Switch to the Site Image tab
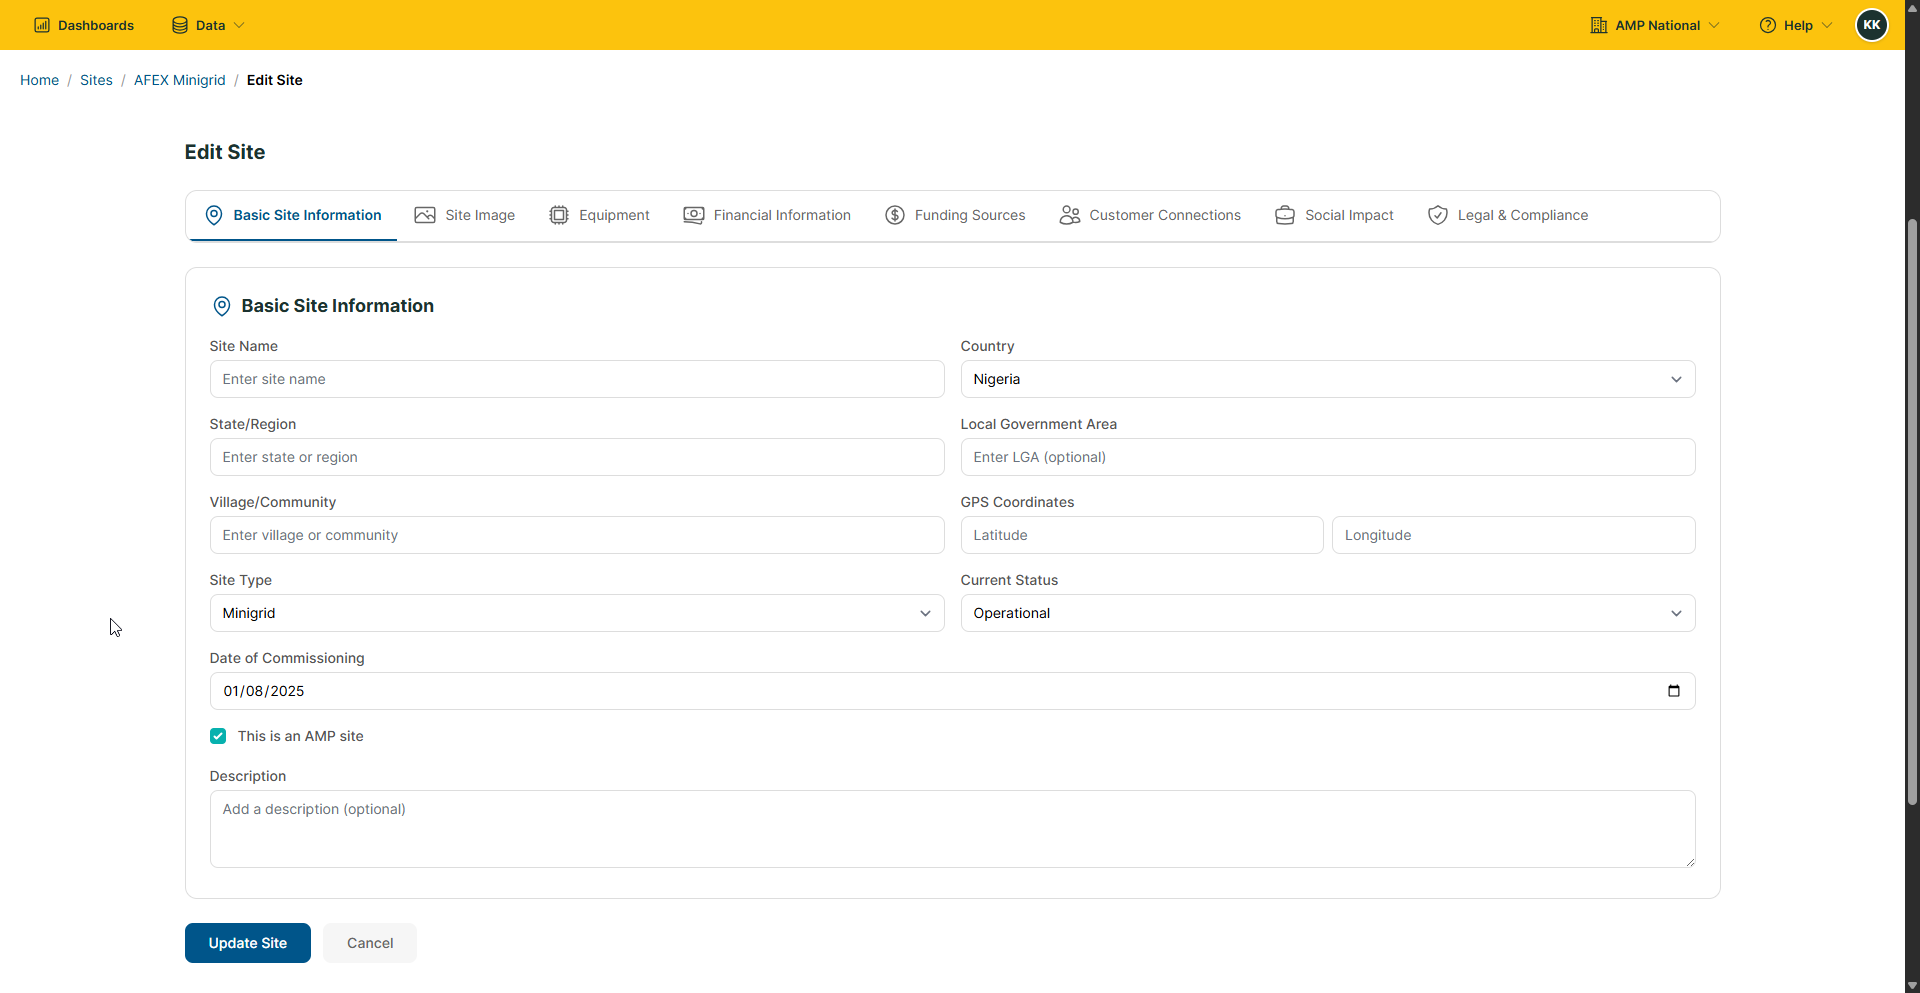 point(465,215)
